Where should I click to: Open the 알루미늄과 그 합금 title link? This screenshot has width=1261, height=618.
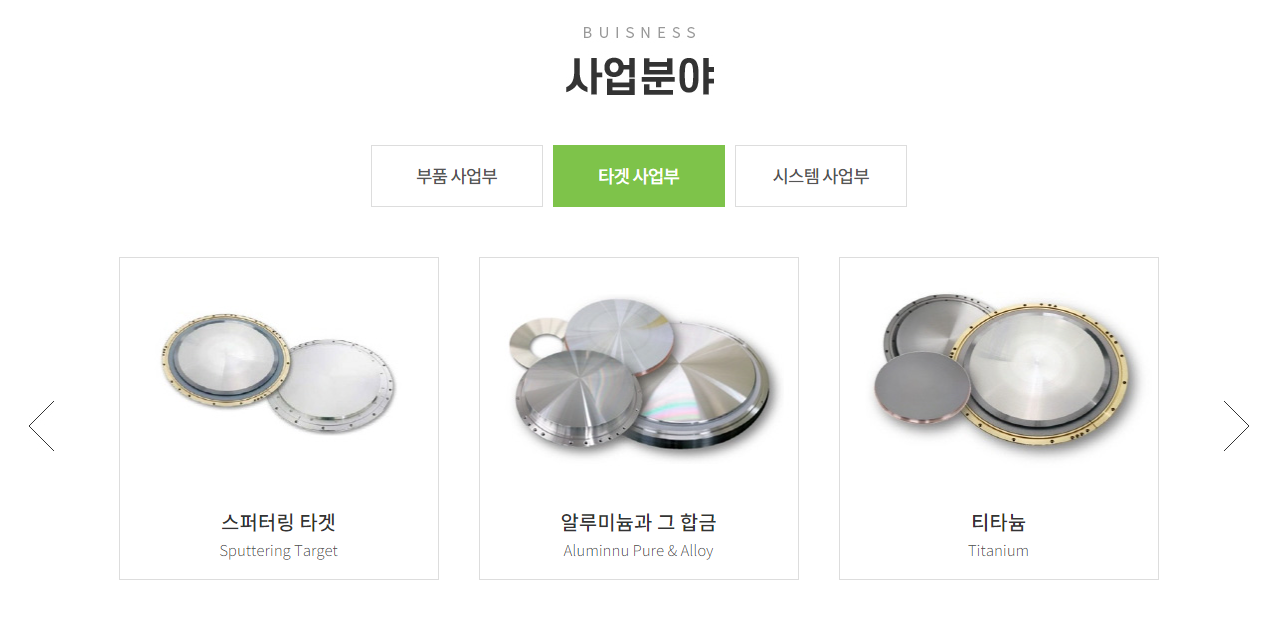[639, 522]
